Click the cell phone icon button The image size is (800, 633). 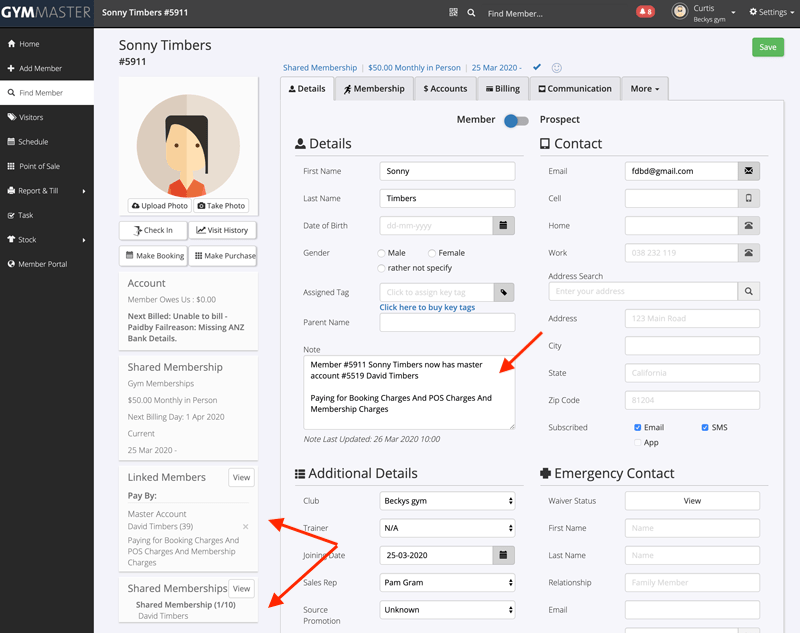point(748,198)
